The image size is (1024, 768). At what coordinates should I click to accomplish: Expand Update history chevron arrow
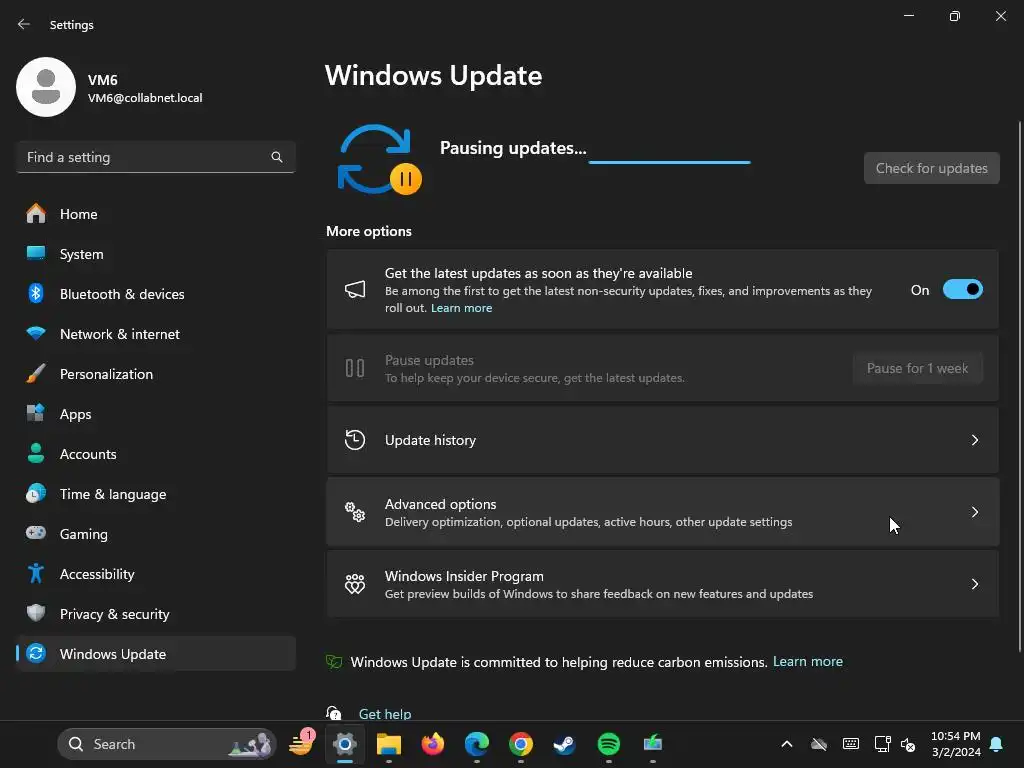974,440
